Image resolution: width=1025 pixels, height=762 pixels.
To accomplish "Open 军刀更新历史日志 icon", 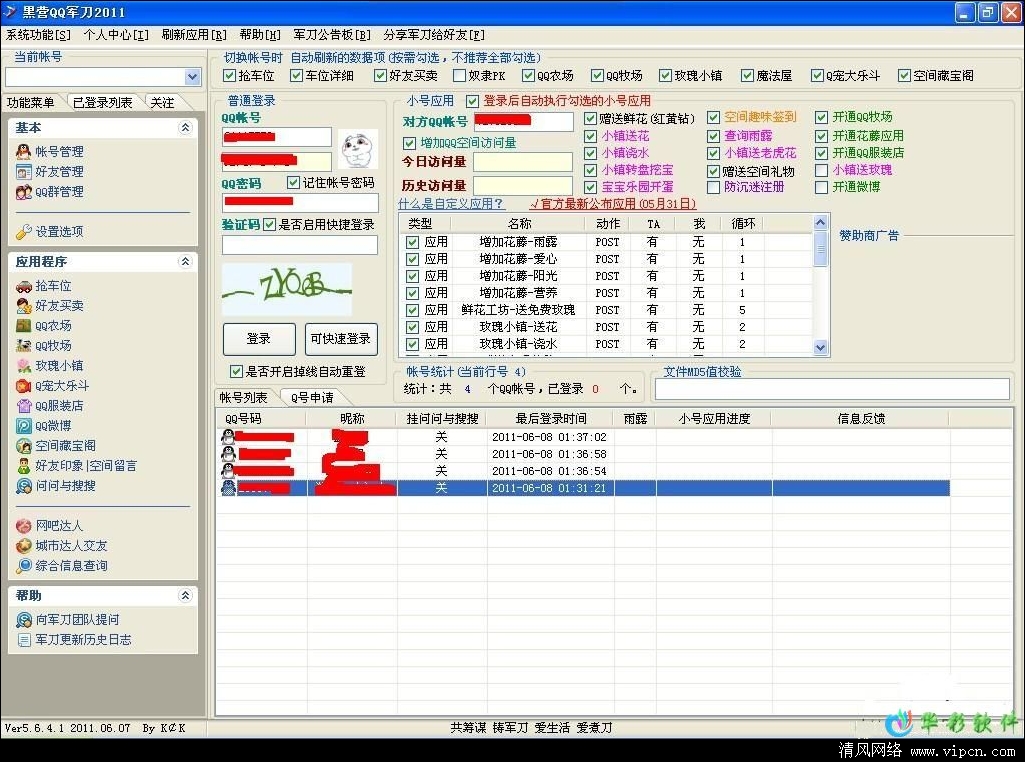I will coord(24,640).
